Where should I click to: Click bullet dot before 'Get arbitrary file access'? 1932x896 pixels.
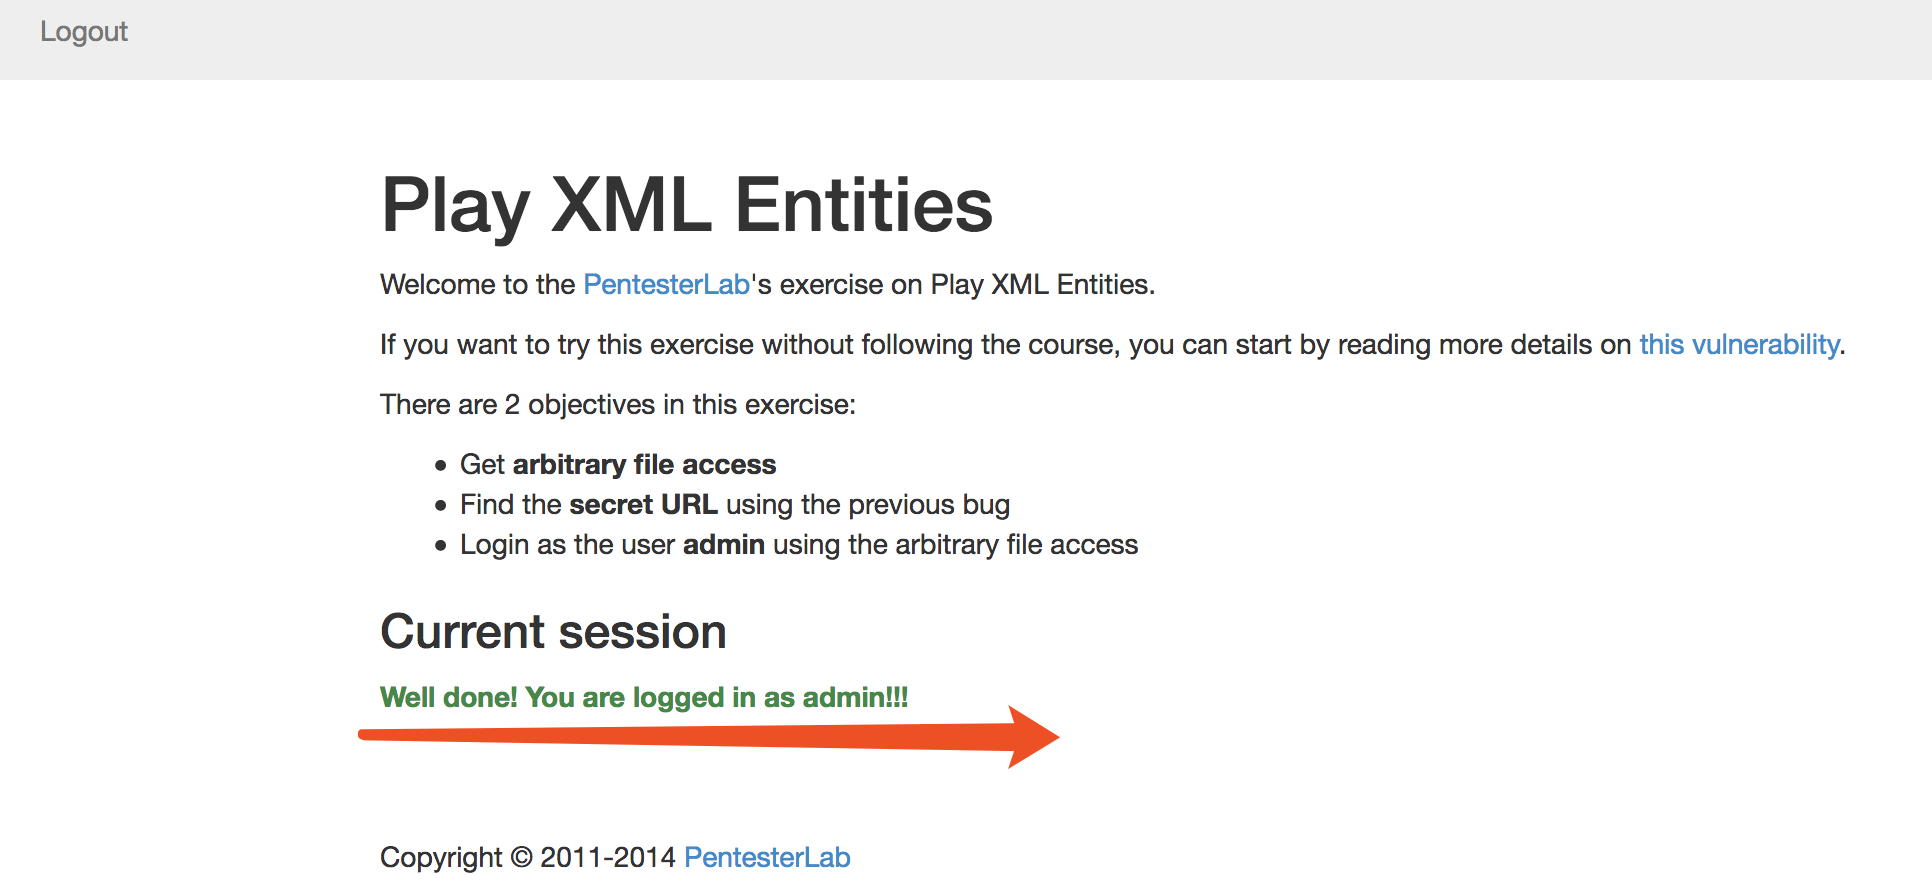441,466
